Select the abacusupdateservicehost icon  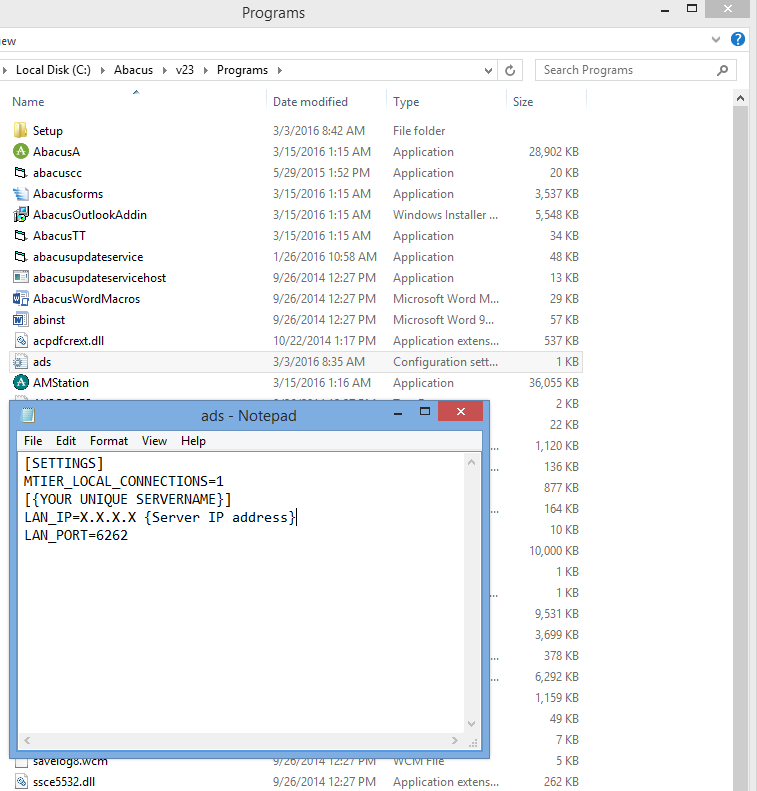20,277
